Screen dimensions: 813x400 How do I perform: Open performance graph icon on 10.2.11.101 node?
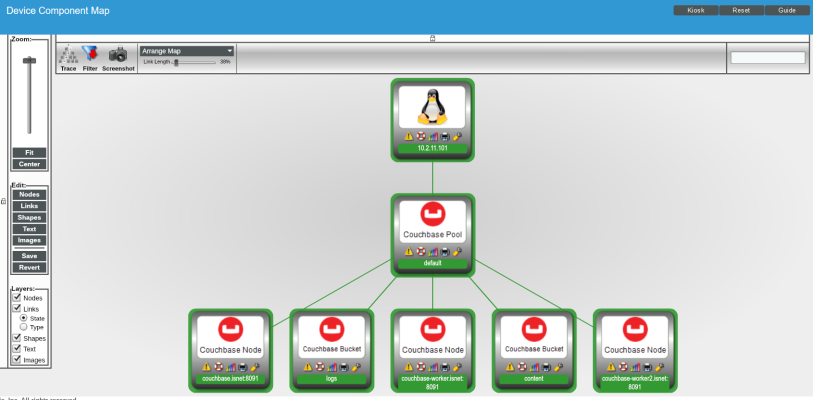pos(433,136)
